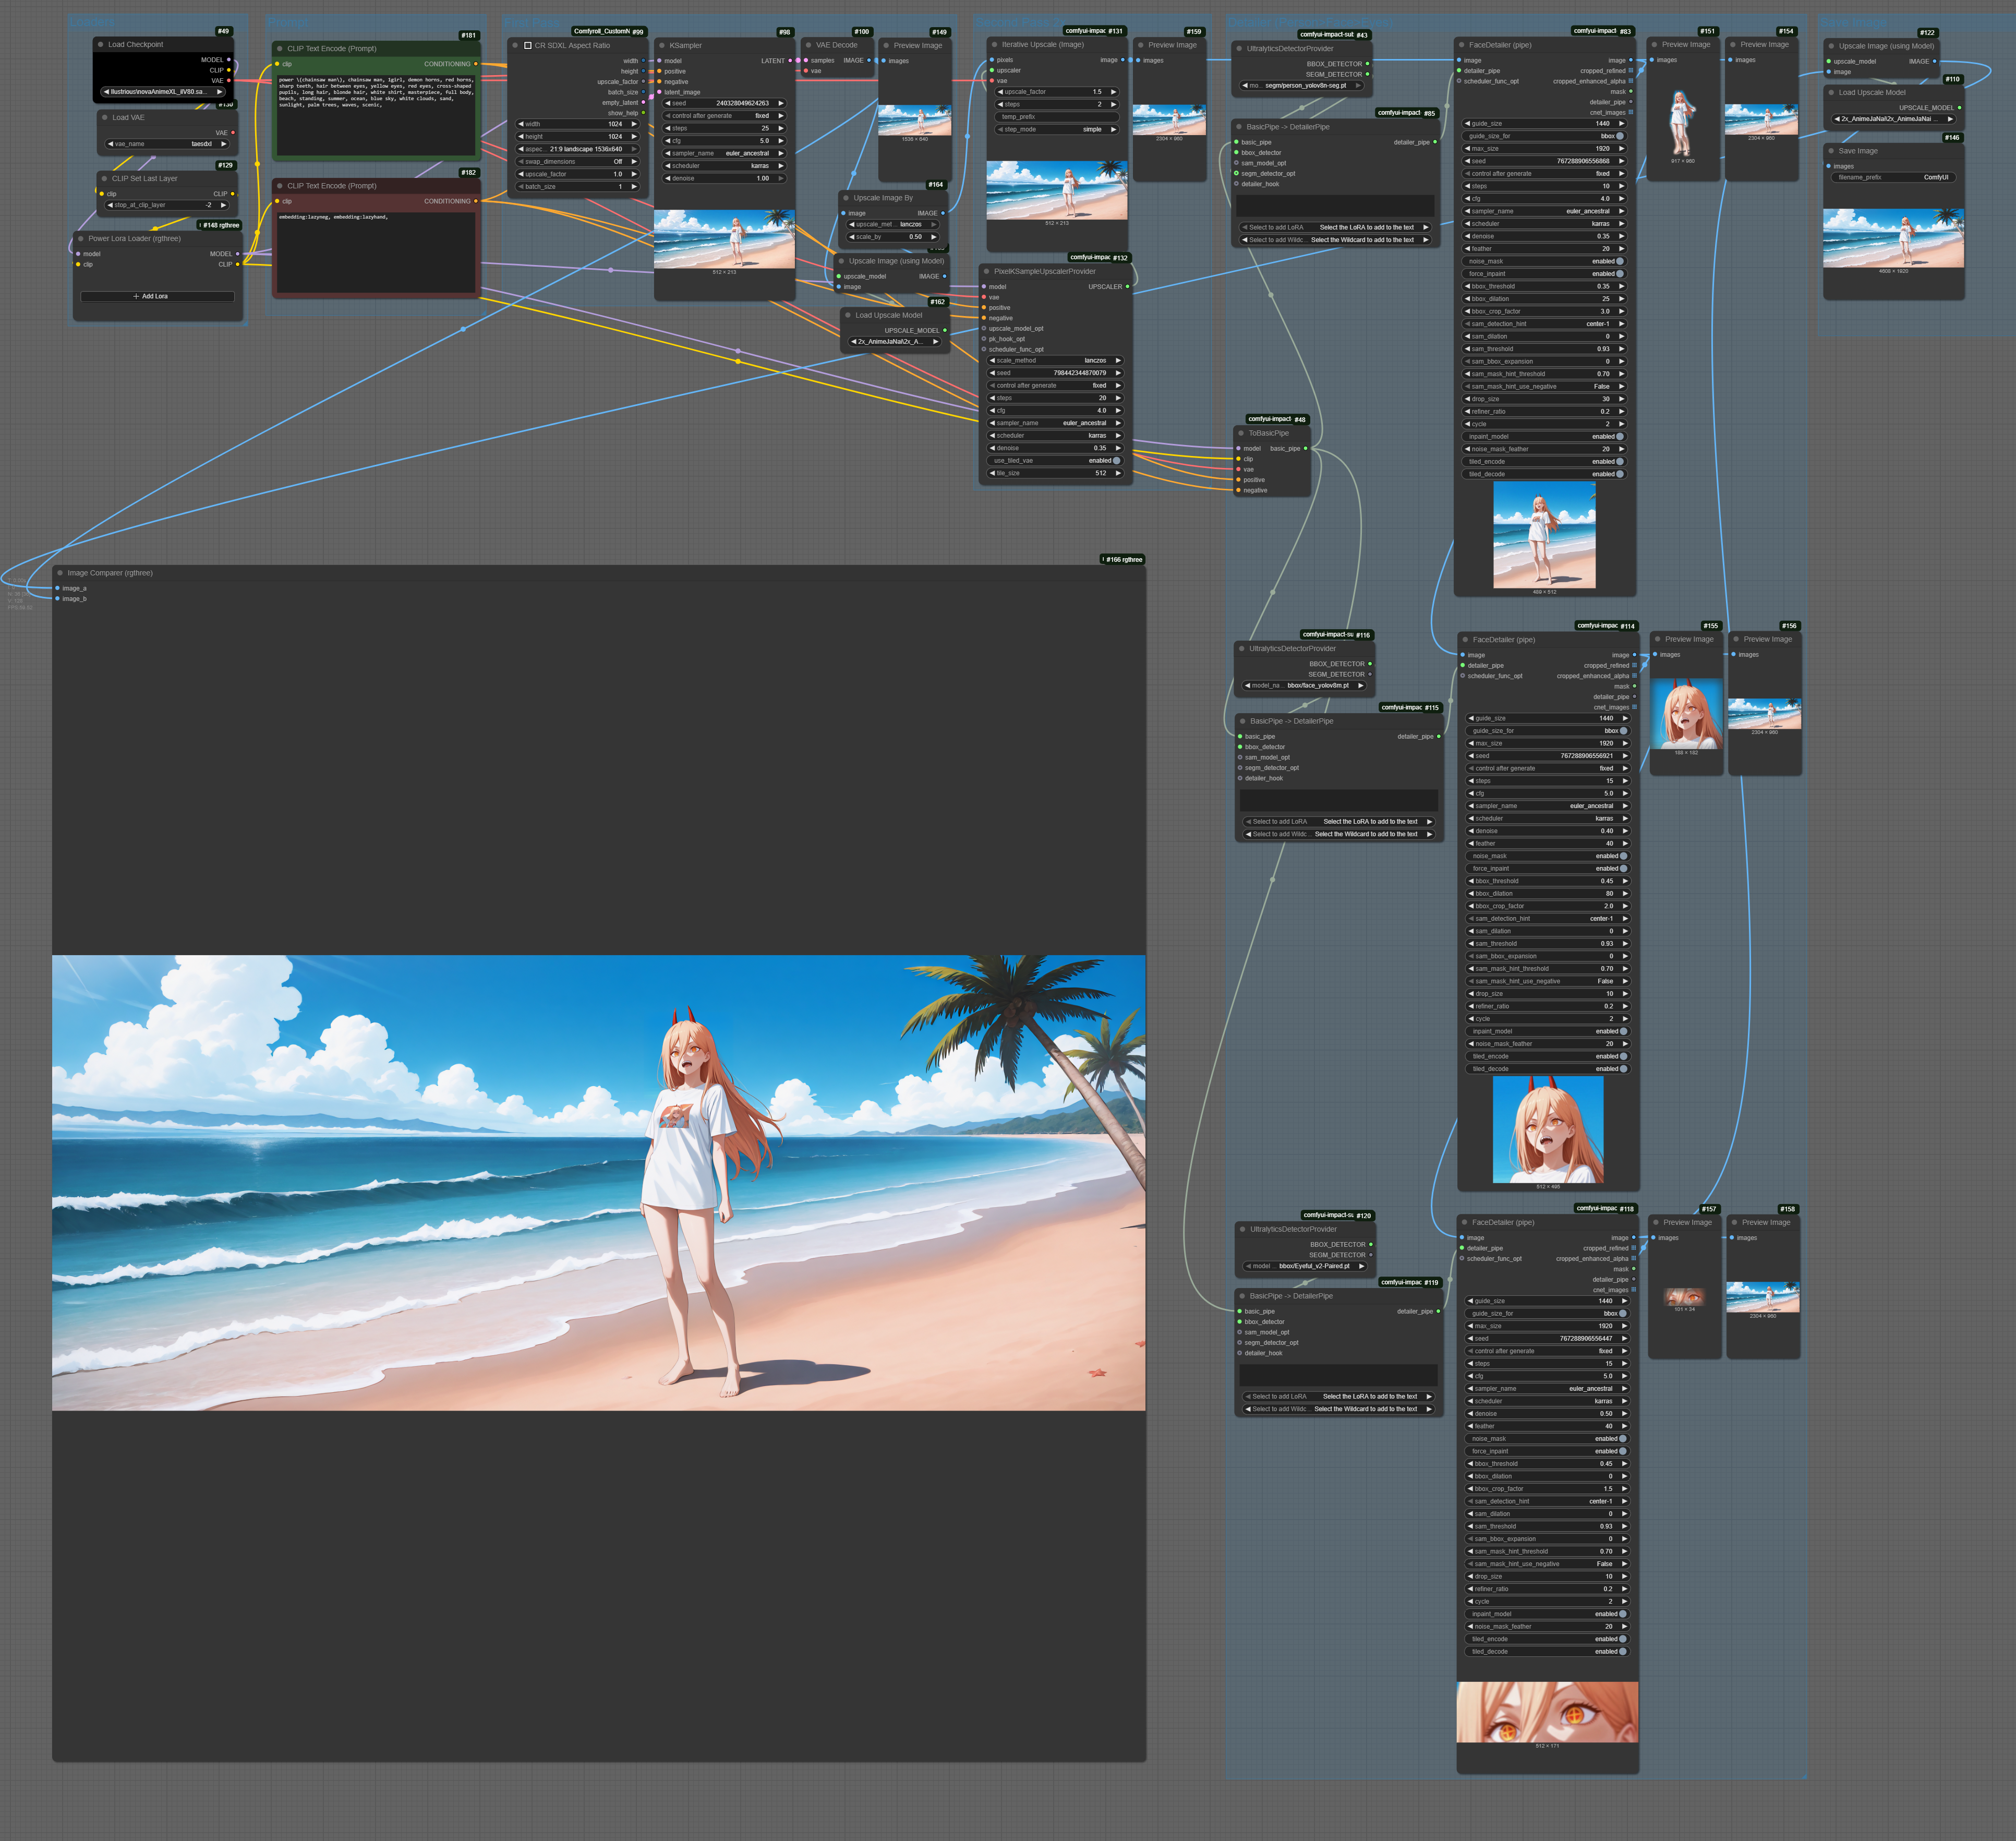This screenshot has width=2016, height=1841.
Task: Click the ToBasicPipe node's title dot
Action: pos(1241,434)
